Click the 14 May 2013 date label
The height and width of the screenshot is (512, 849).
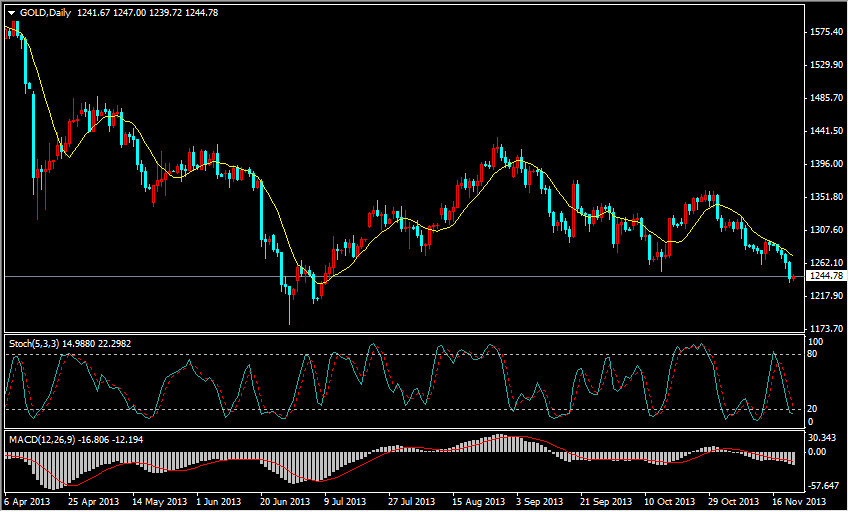click(x=160, y=502)
